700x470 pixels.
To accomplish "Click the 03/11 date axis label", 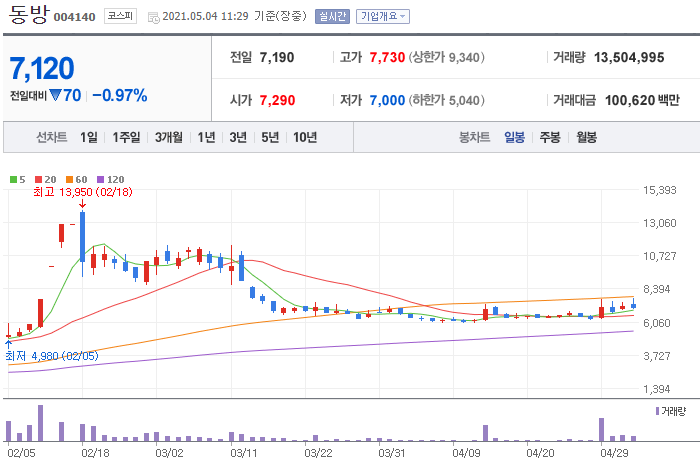I will click(244, 453).
